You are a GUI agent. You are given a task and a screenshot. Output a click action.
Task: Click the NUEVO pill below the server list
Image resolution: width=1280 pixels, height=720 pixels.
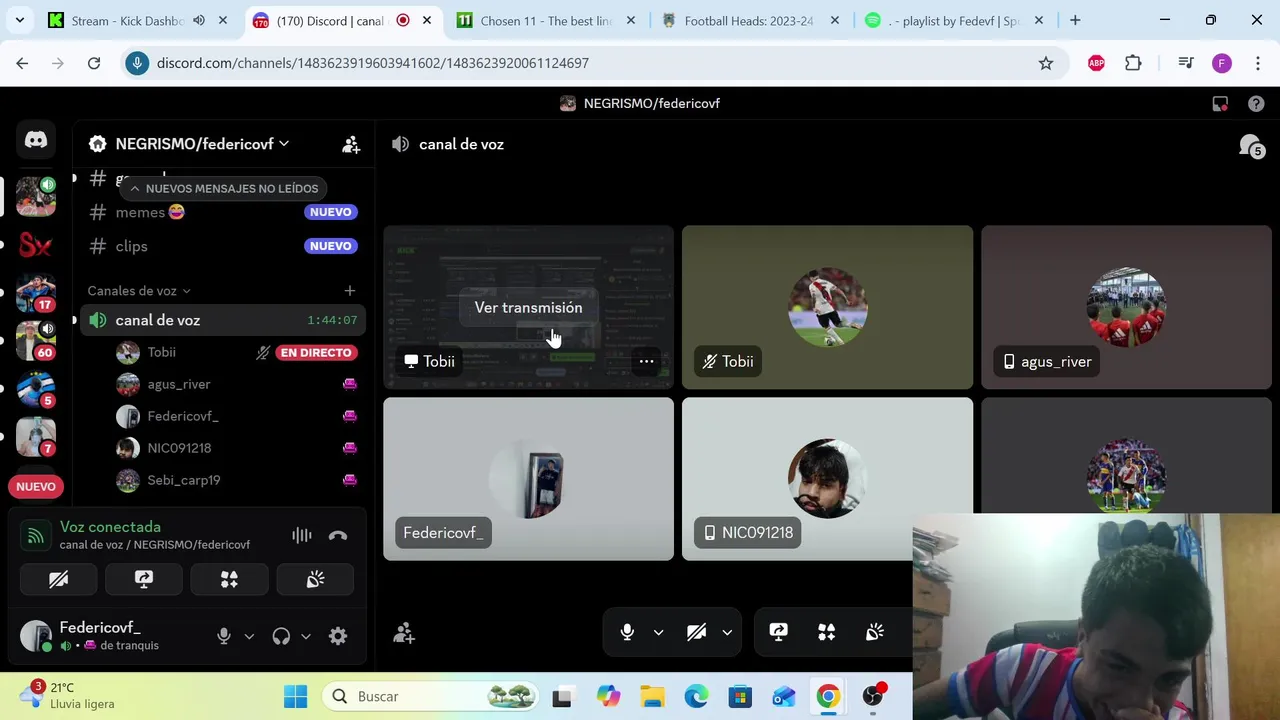click(x=36, y=486)
